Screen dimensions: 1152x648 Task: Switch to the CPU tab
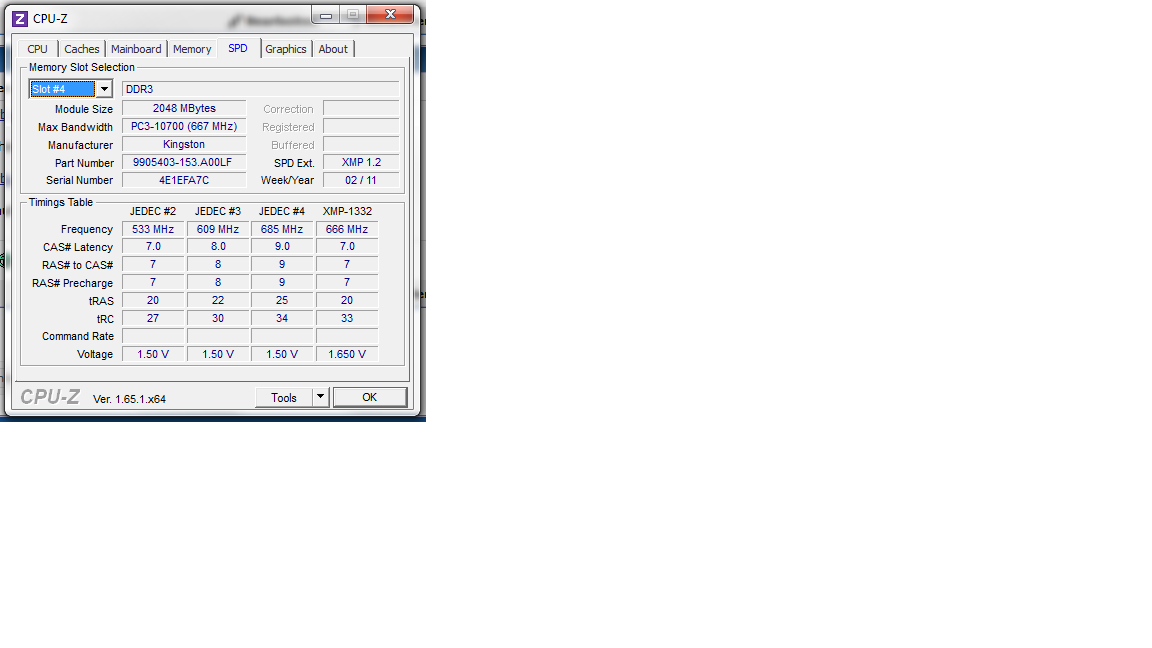point(37,49)
